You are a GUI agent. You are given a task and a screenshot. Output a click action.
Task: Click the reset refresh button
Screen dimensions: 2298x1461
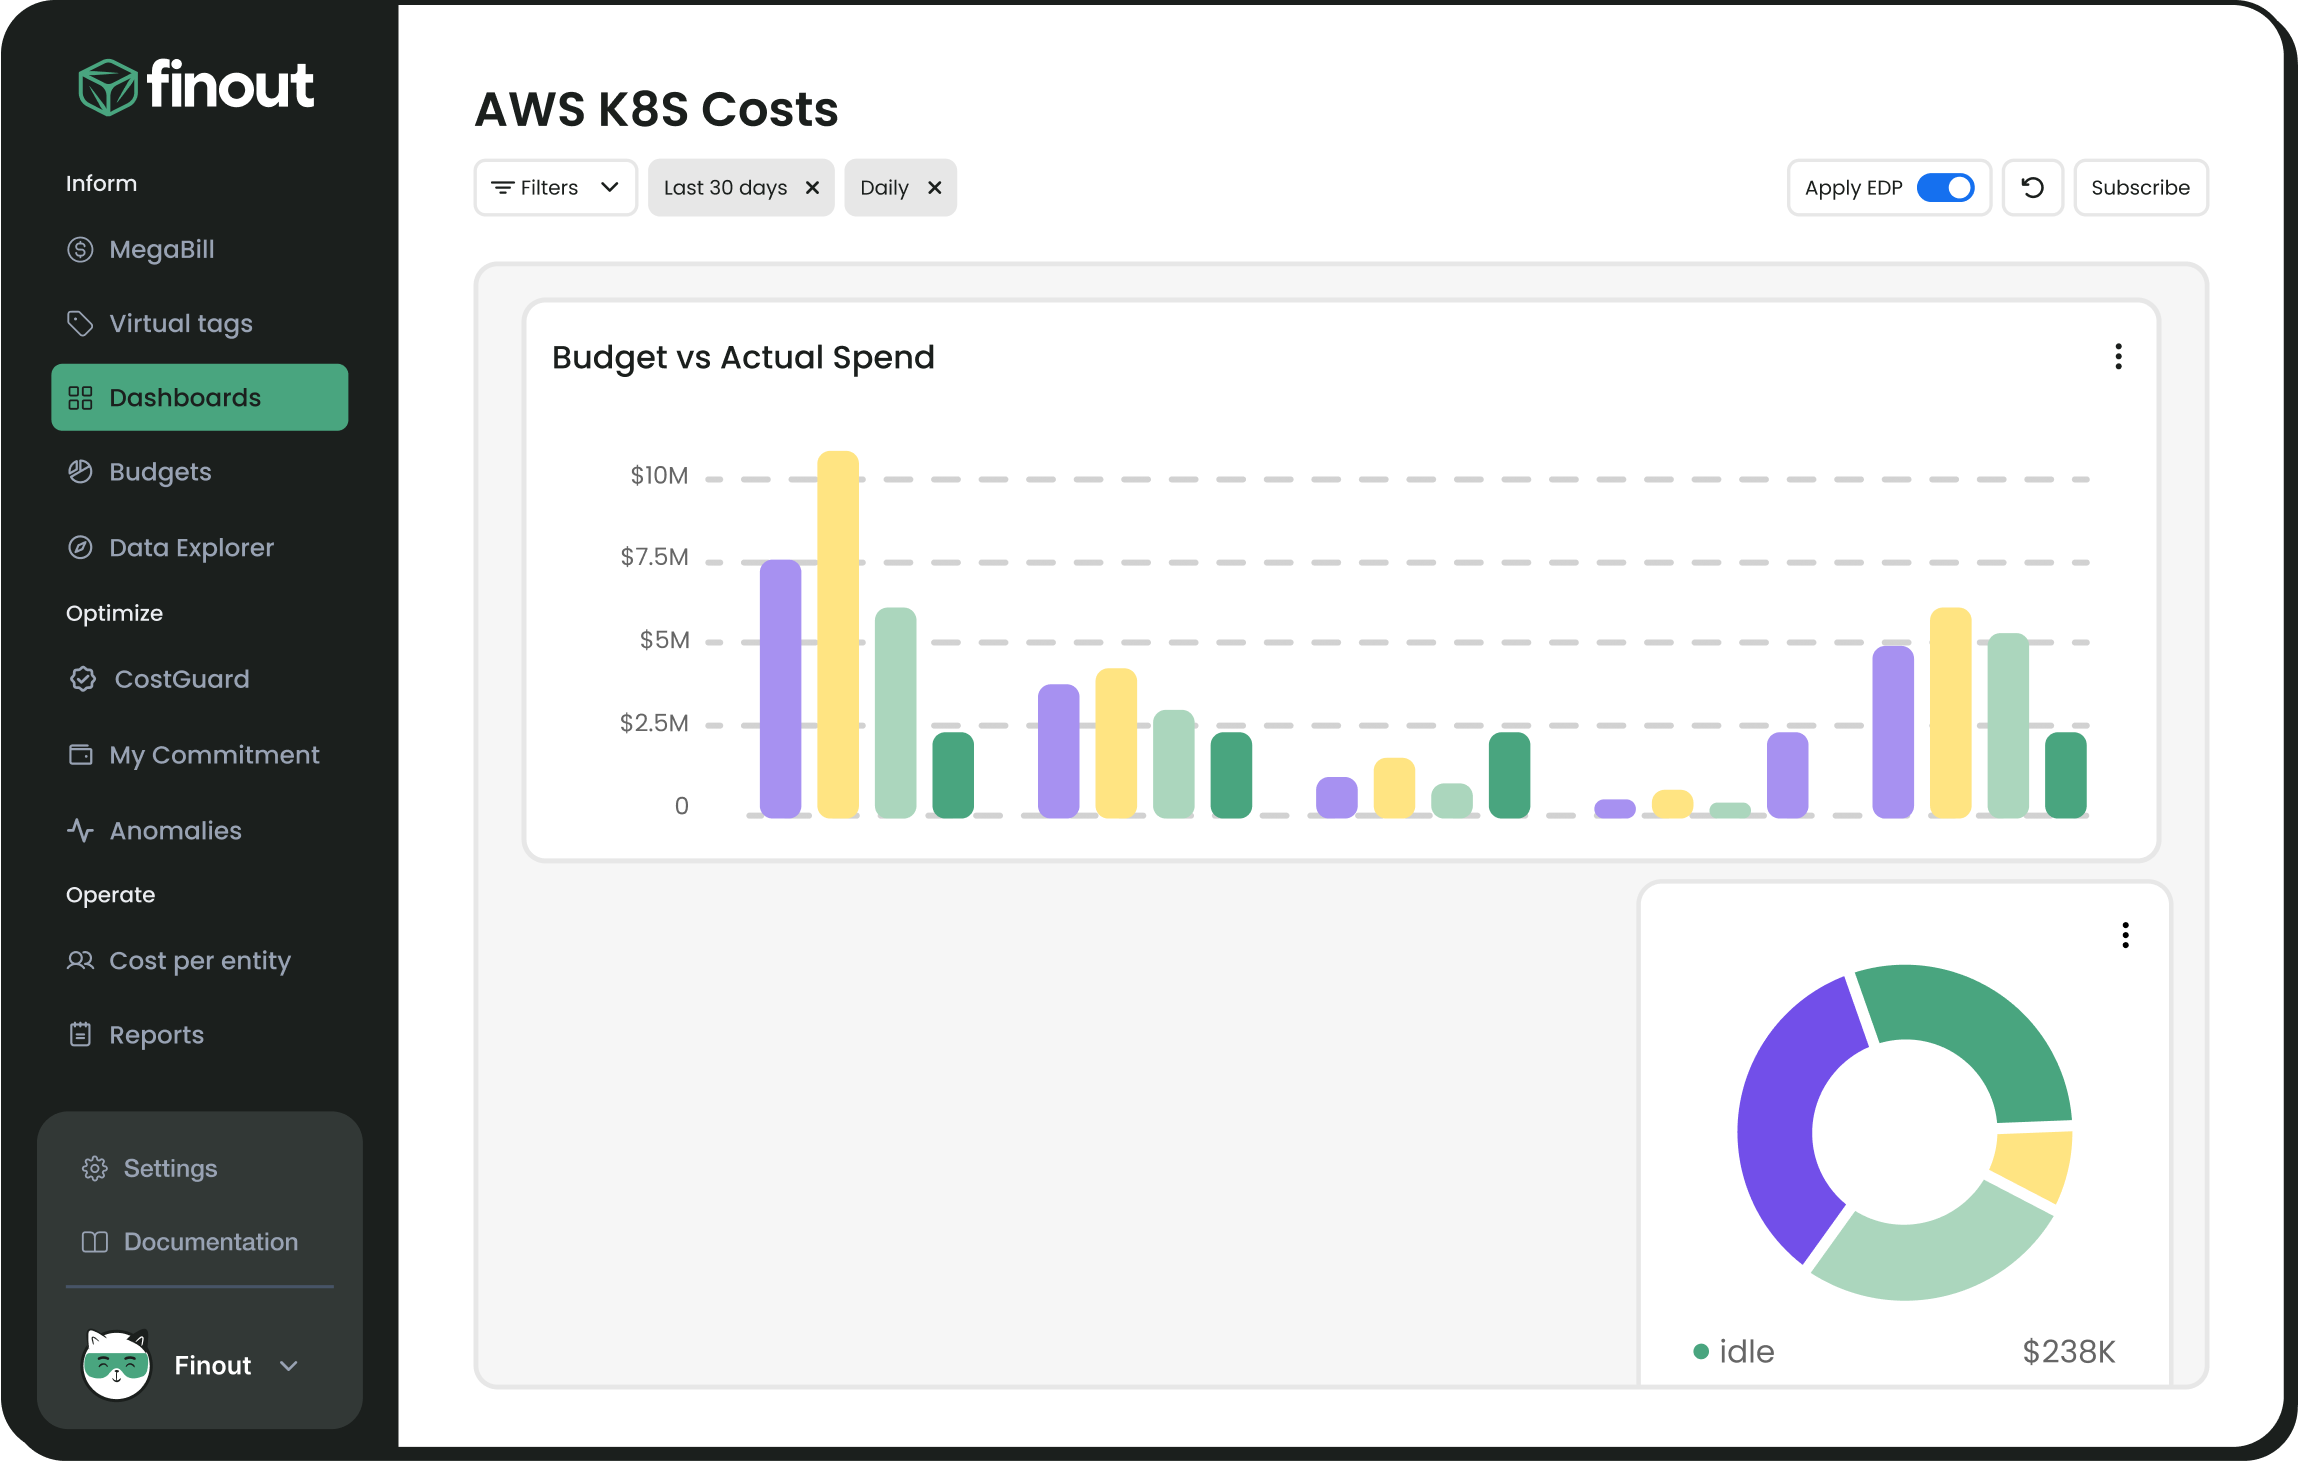tap(2033, 187)
